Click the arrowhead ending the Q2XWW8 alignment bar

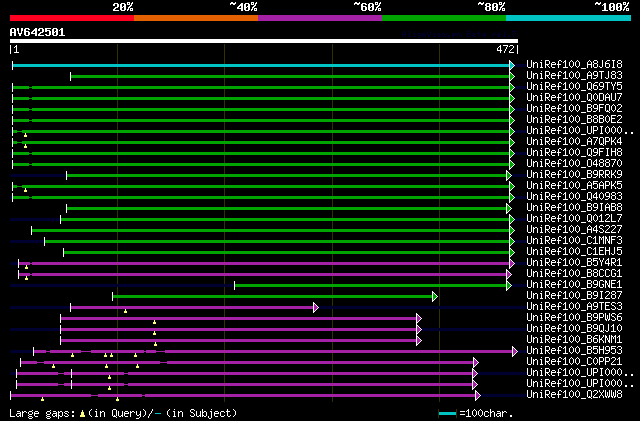click(475, 395)
